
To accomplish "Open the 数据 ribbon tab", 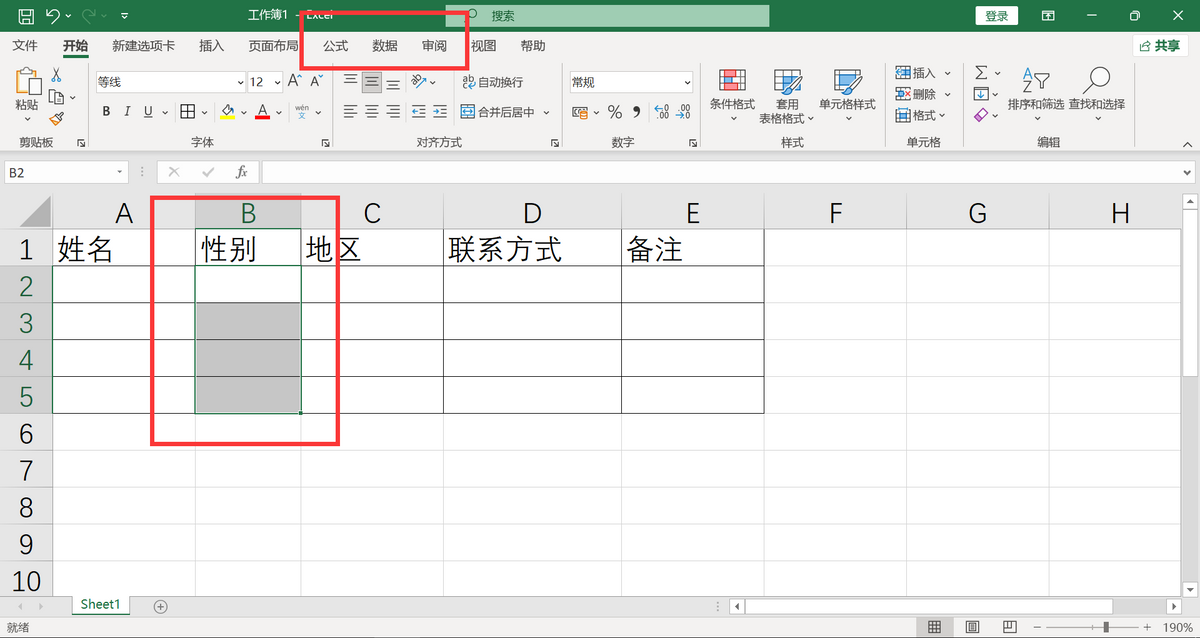I will click(385, 46).
